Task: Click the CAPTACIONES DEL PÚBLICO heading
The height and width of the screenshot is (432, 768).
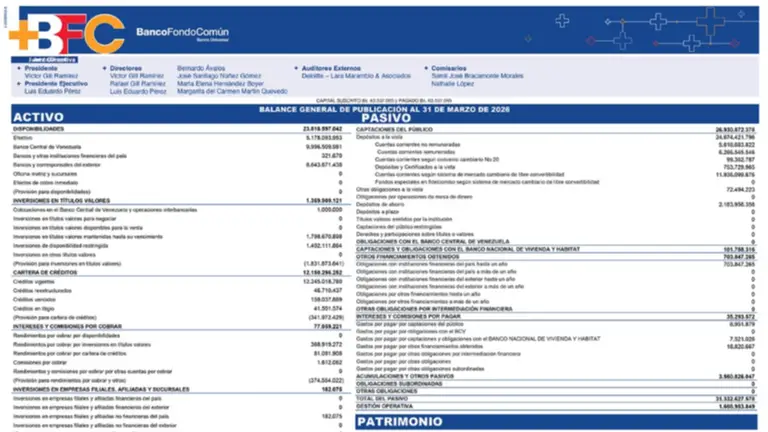Action: [x=399, y=129]
